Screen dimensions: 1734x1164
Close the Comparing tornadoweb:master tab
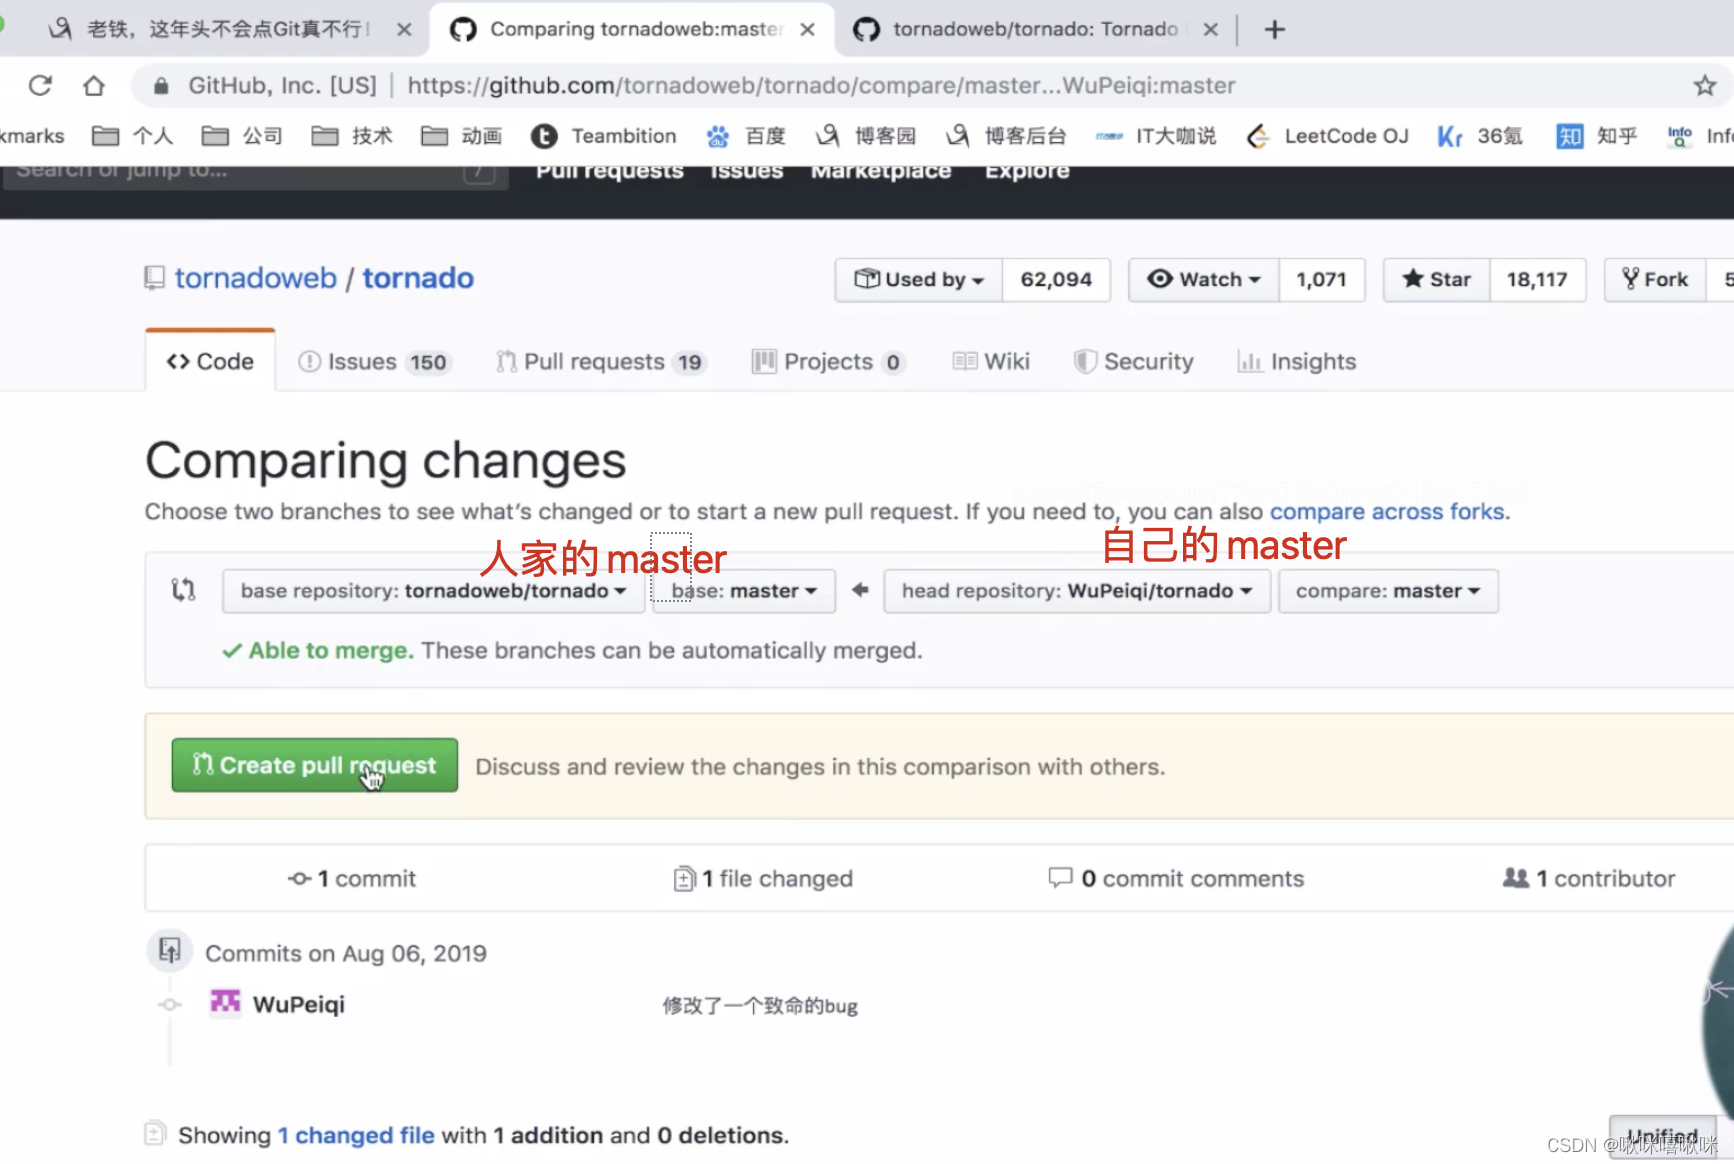coord(808,30)
